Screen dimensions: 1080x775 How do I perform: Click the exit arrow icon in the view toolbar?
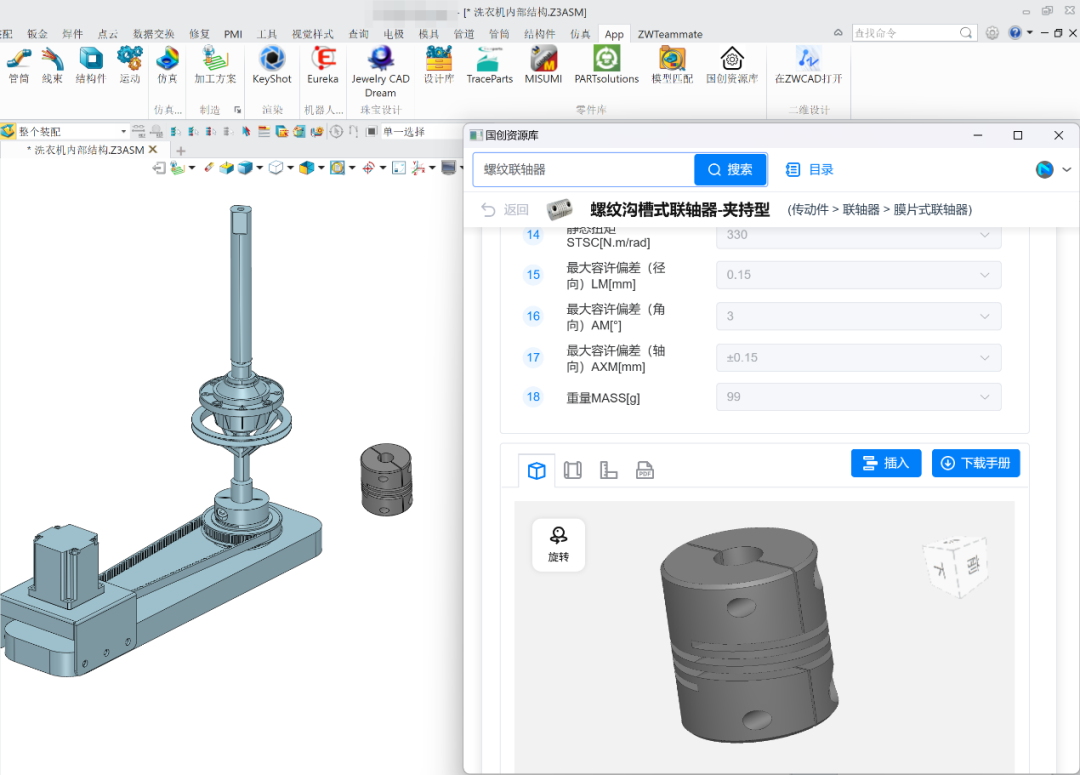[x=159, y=167]
